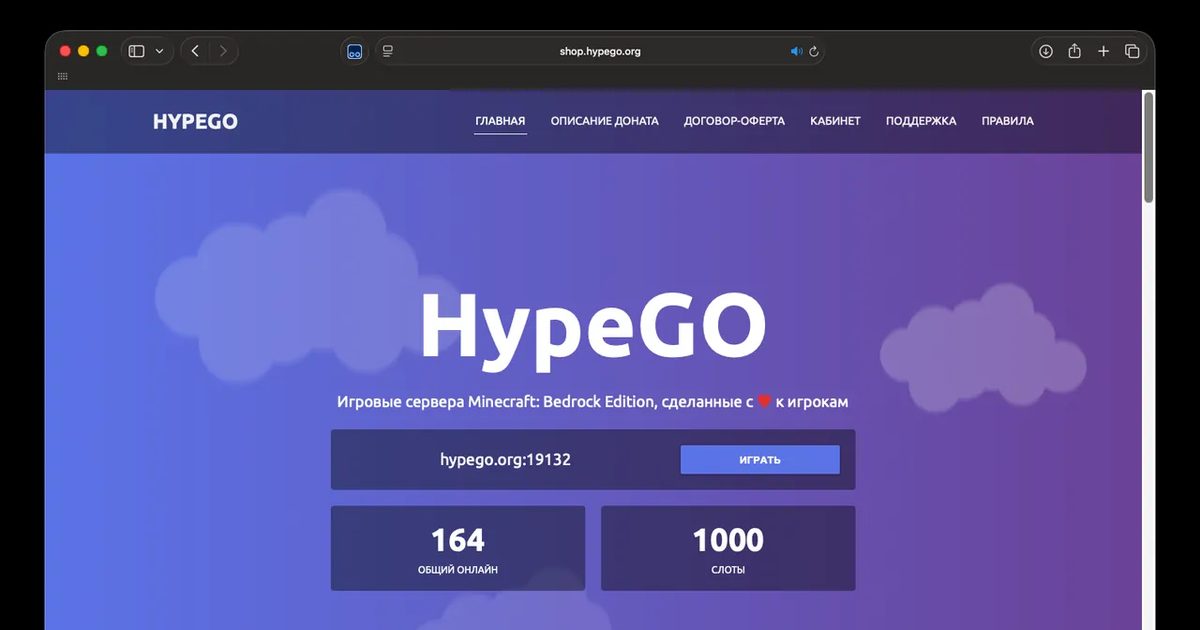Image resolution: width=1200 pixels, height=630 pixels.
Task: Click the 164 online count
Action: click(x=458, y=540)
